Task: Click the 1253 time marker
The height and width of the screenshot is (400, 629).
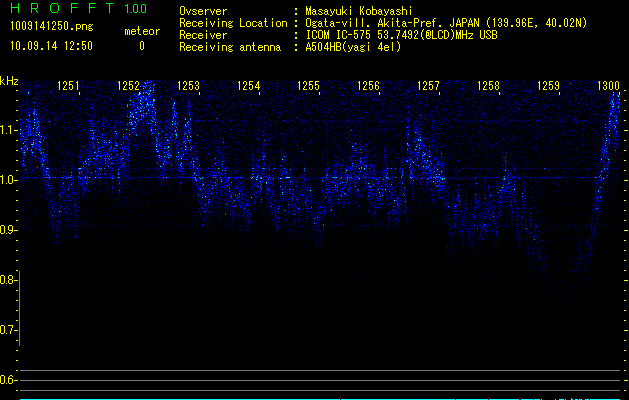Action: click(x=188, y=86)
